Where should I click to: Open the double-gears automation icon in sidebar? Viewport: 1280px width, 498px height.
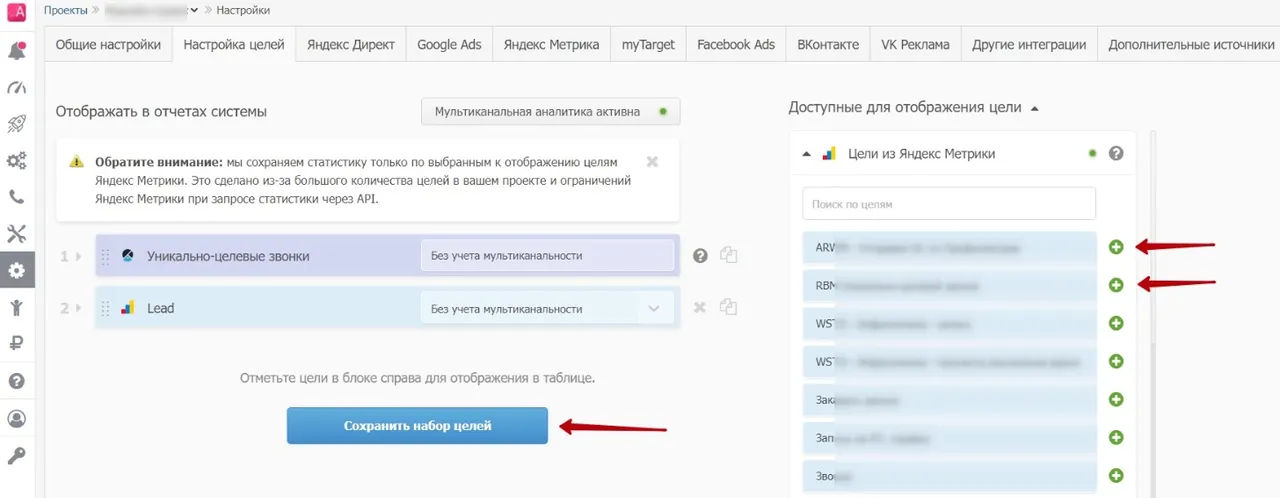[16, 160]
